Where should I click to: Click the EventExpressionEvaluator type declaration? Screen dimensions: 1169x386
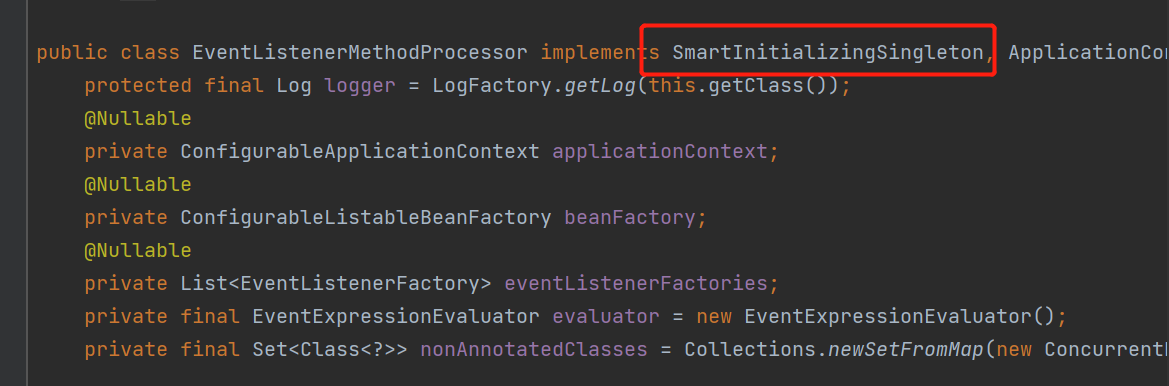coord(396,316)
